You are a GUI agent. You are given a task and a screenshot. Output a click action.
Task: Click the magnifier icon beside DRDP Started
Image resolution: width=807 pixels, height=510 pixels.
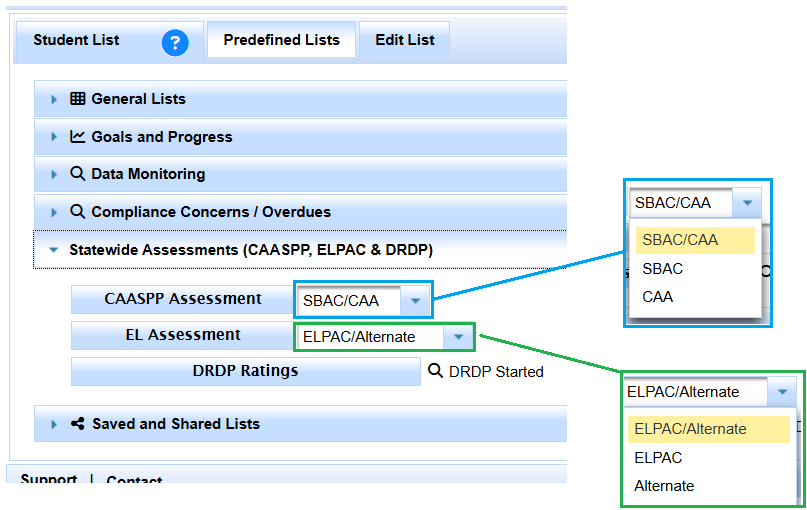tap(435, 371)
